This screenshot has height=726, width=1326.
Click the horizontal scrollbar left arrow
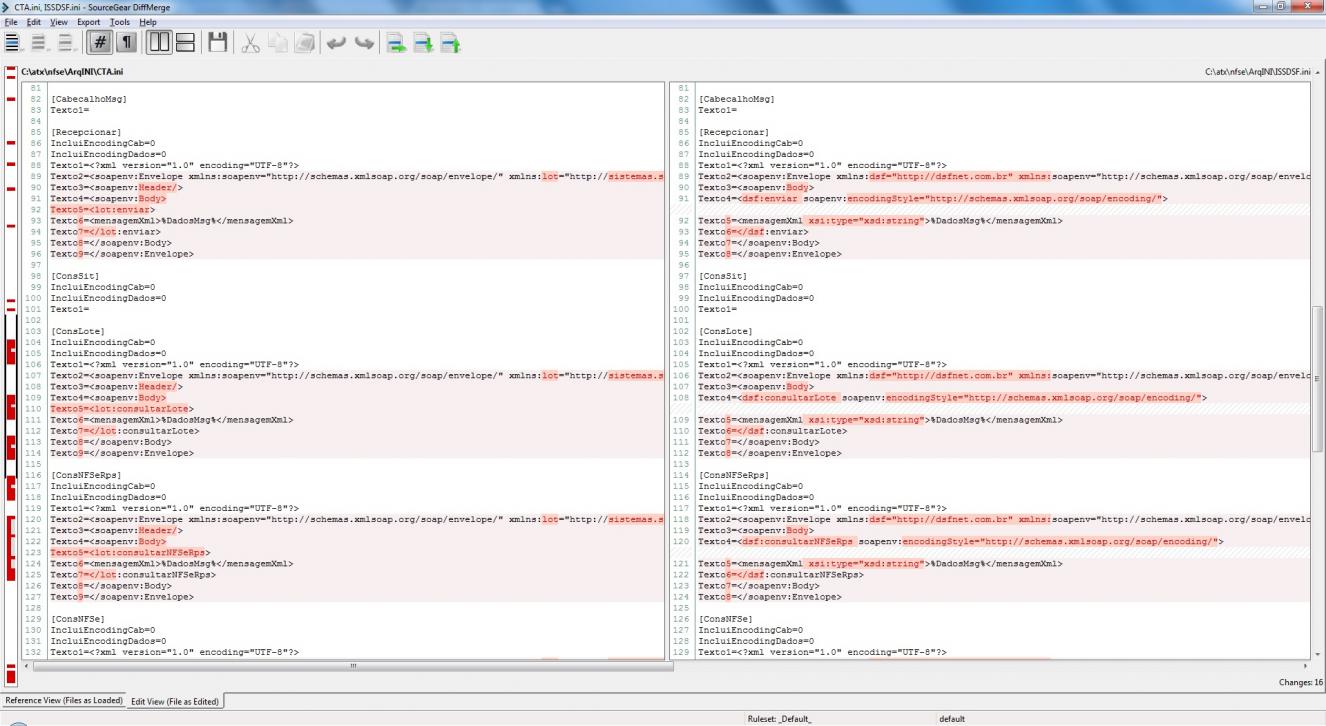tap(27, 664)
